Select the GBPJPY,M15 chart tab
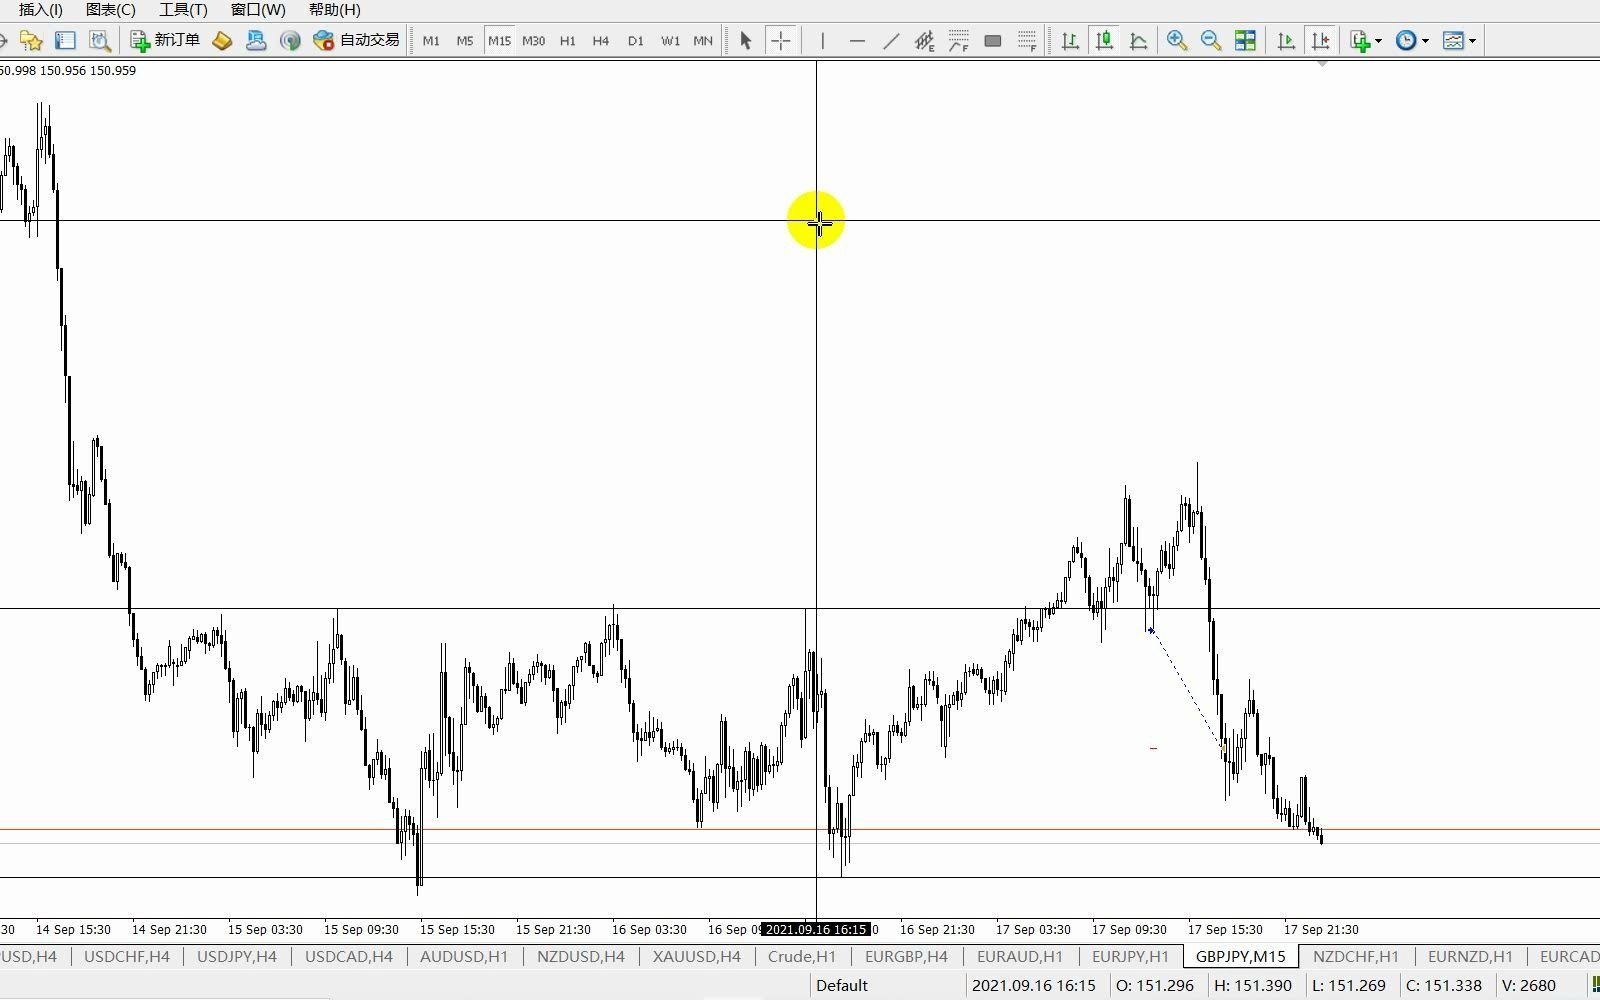This screenshot has width=1600, height=1000. (x=1241, y=957)
